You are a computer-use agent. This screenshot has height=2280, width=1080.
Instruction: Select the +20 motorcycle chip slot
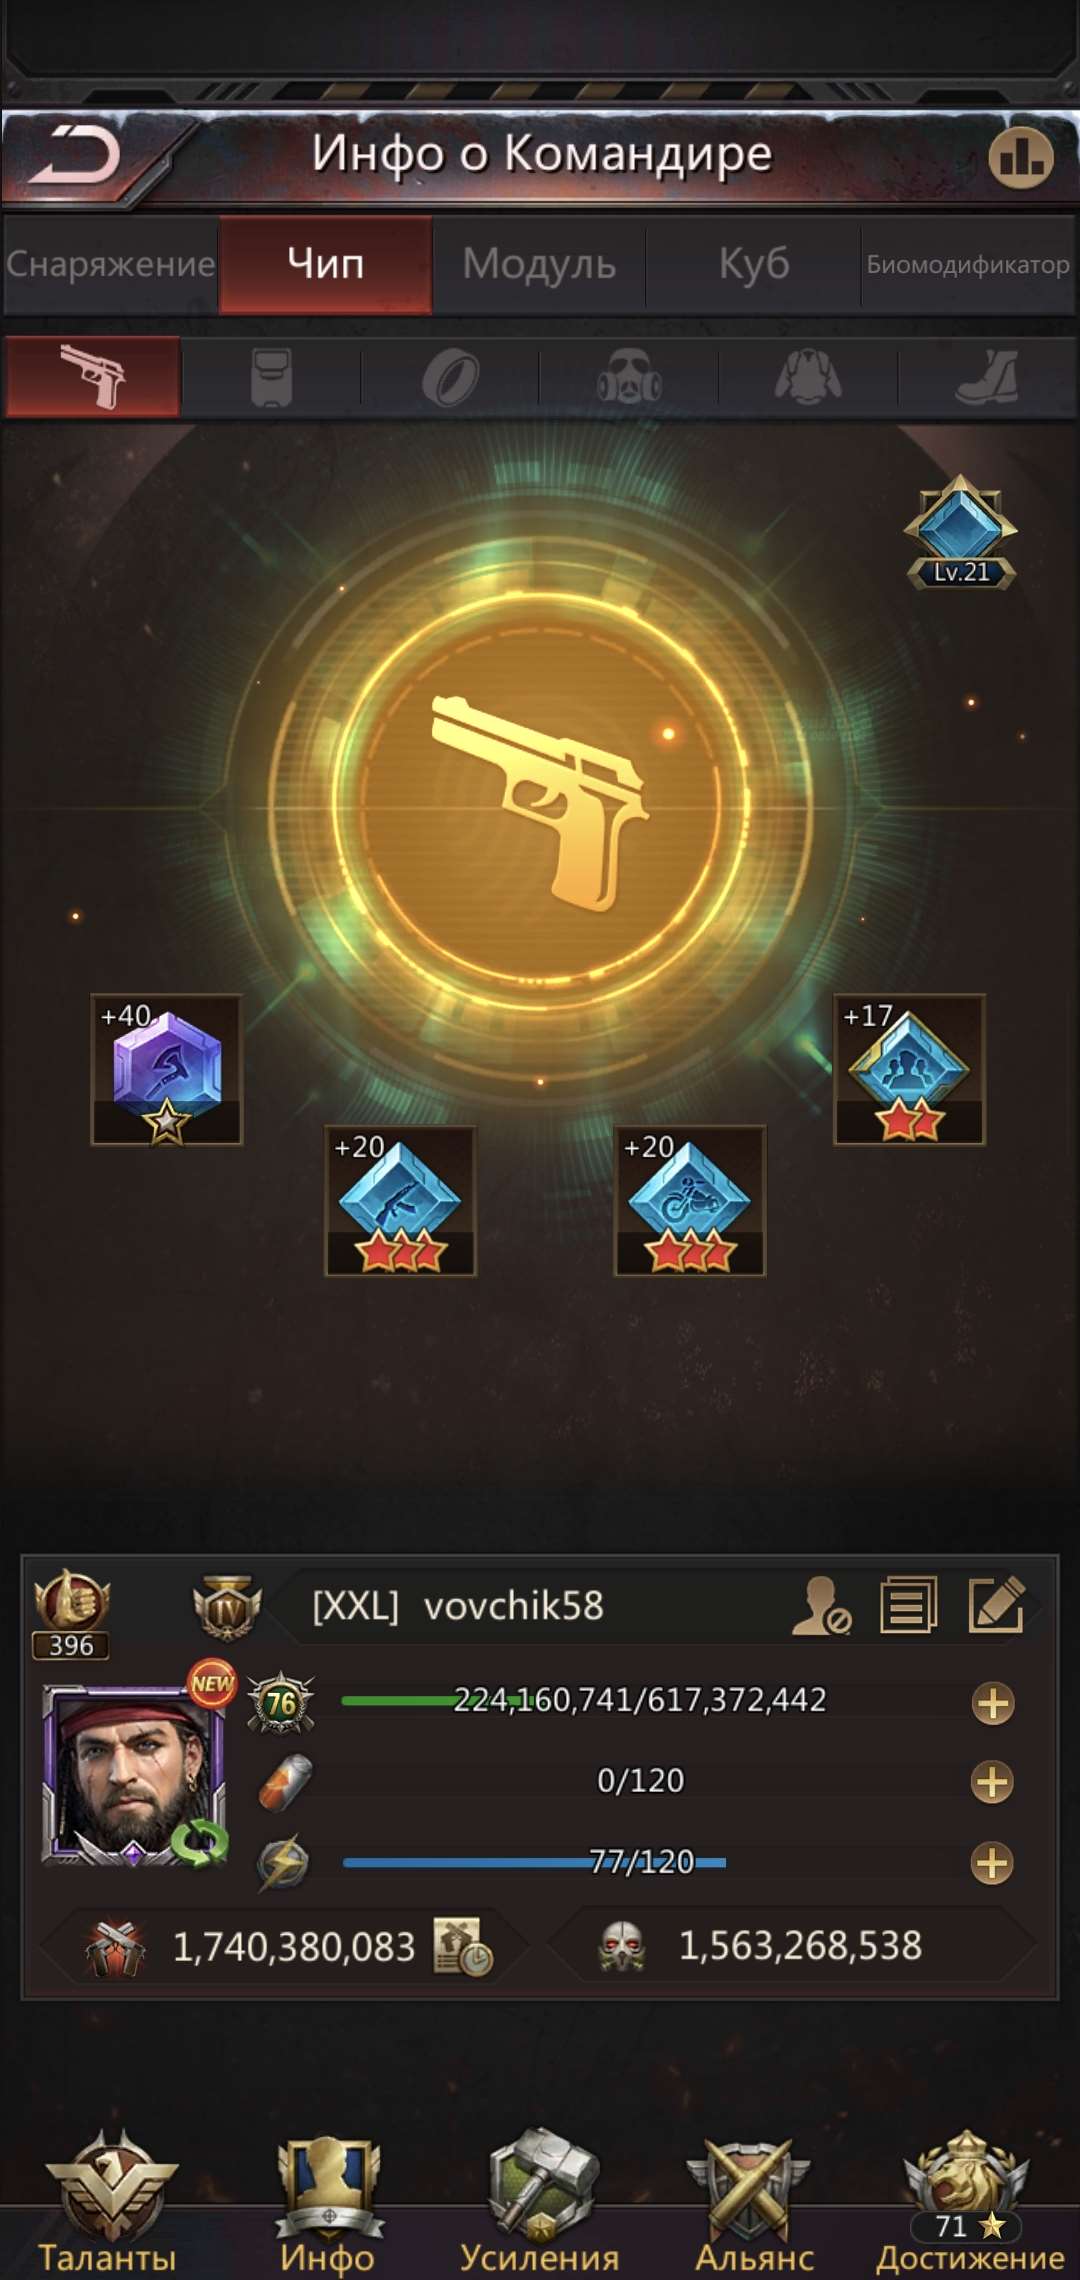(x=689, y=1200)
